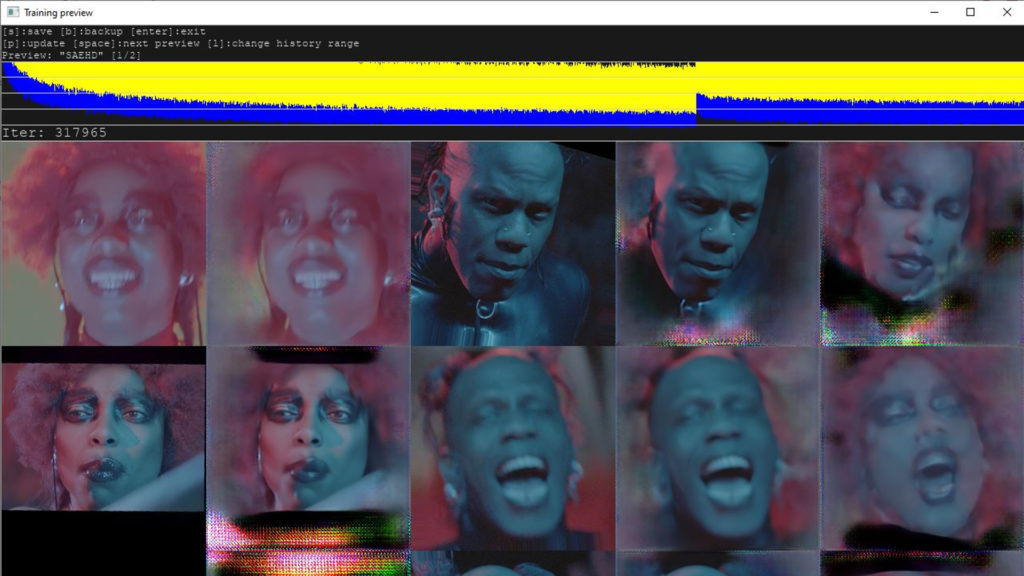Click second-row second reconstructed dark lipstick face
Viewport: 1024px width, 576px height.
pos(308,448)
